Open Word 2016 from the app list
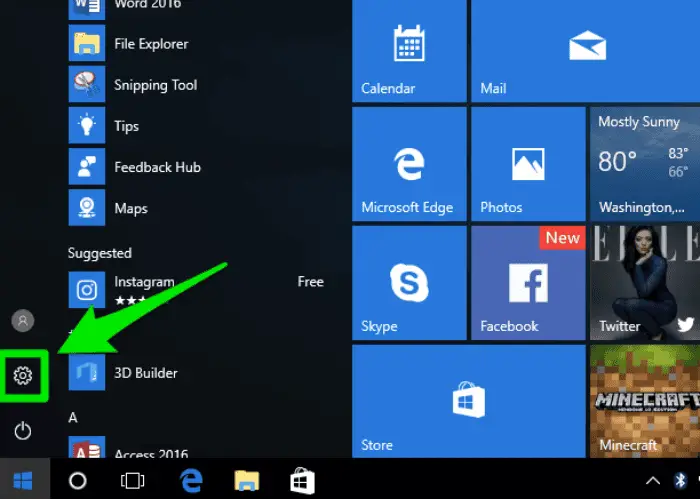 129,7
